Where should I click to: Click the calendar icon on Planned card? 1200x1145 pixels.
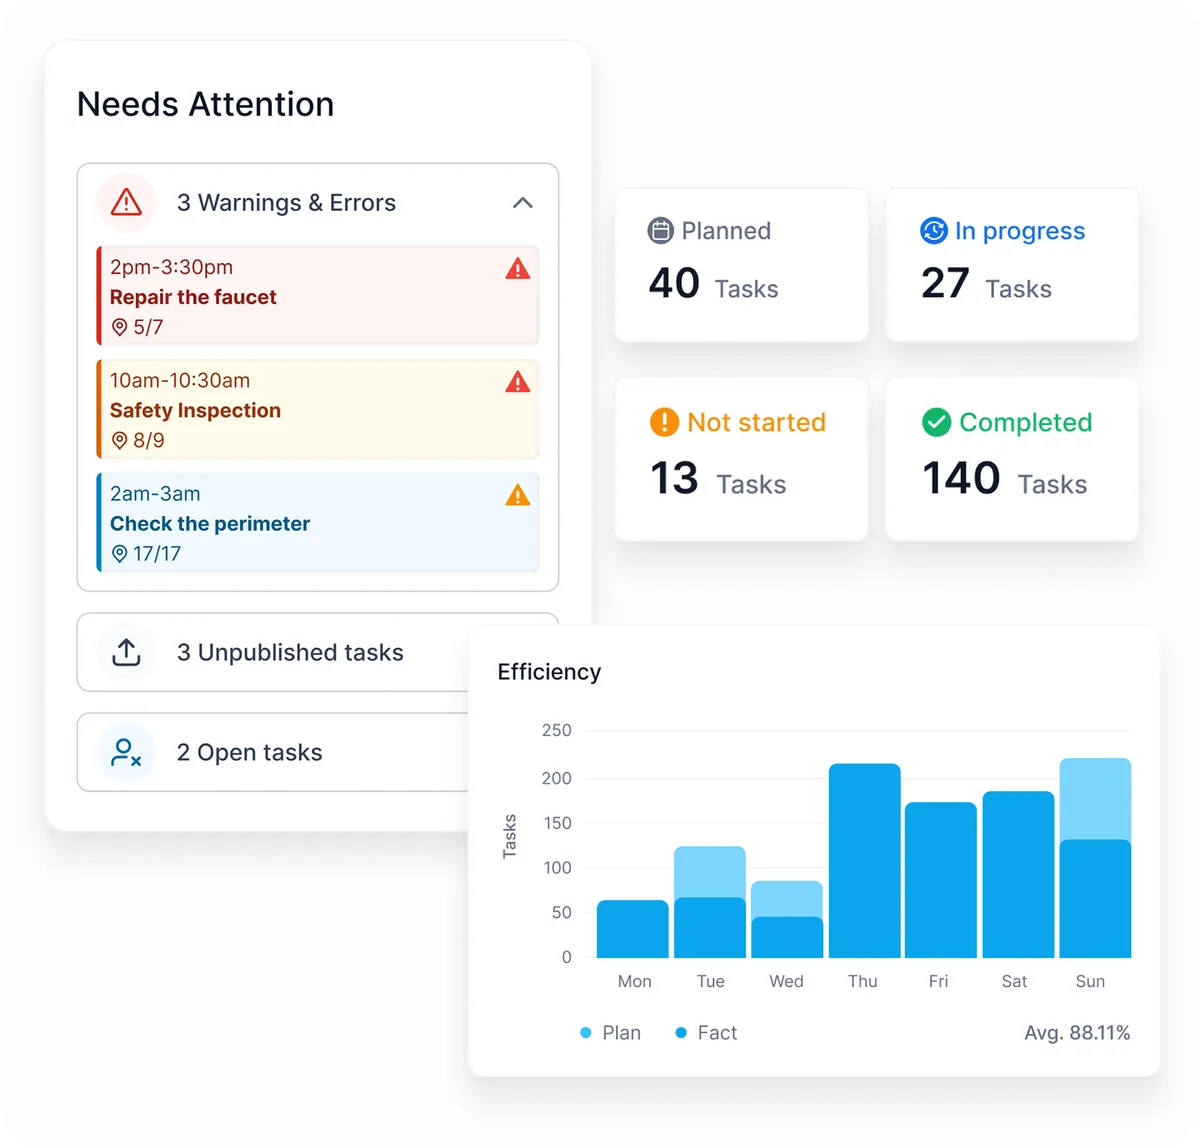[x=661, y=230]
